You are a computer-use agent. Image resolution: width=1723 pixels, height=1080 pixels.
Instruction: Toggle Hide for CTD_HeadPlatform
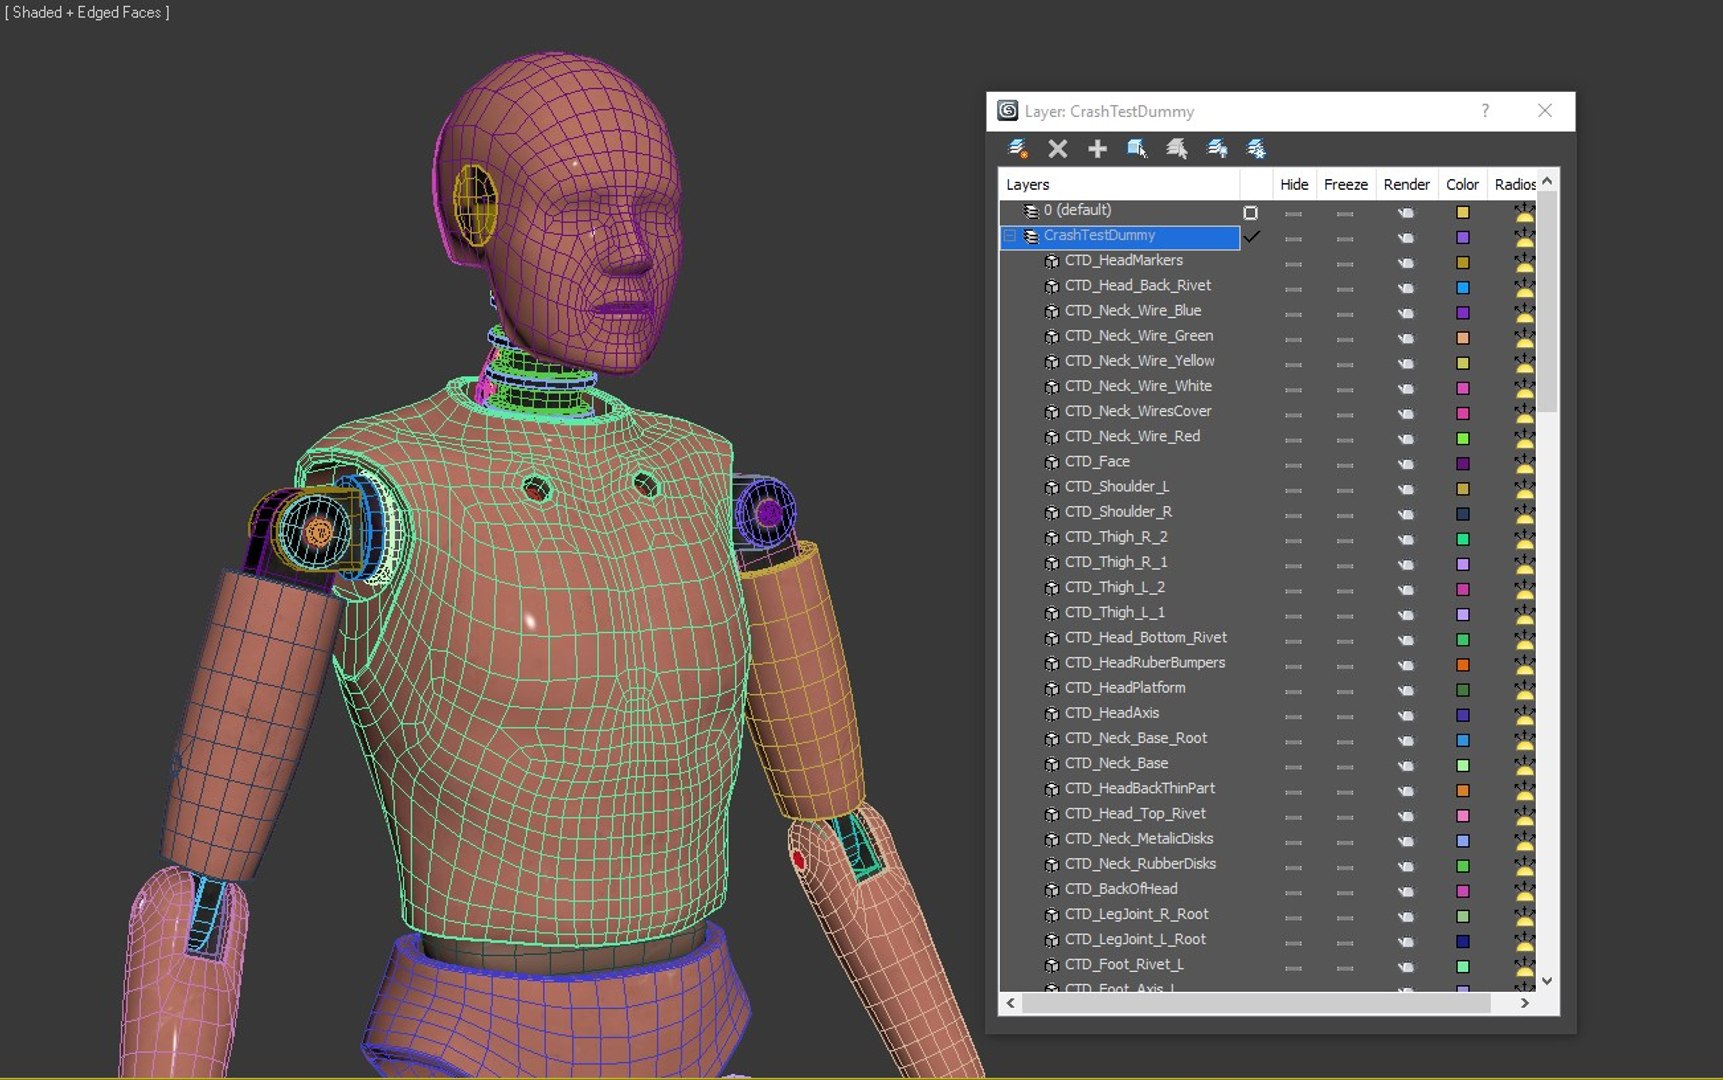(x=1293, y=691)
